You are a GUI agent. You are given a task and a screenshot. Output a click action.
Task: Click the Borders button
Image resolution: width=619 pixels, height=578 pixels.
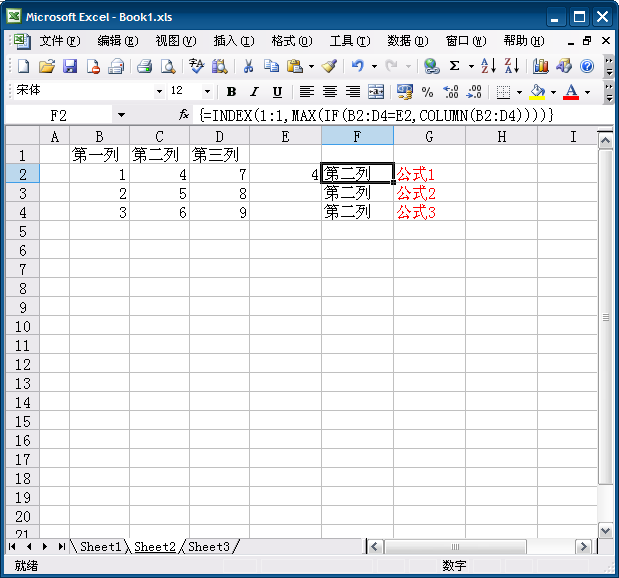(x=503, y=92)
